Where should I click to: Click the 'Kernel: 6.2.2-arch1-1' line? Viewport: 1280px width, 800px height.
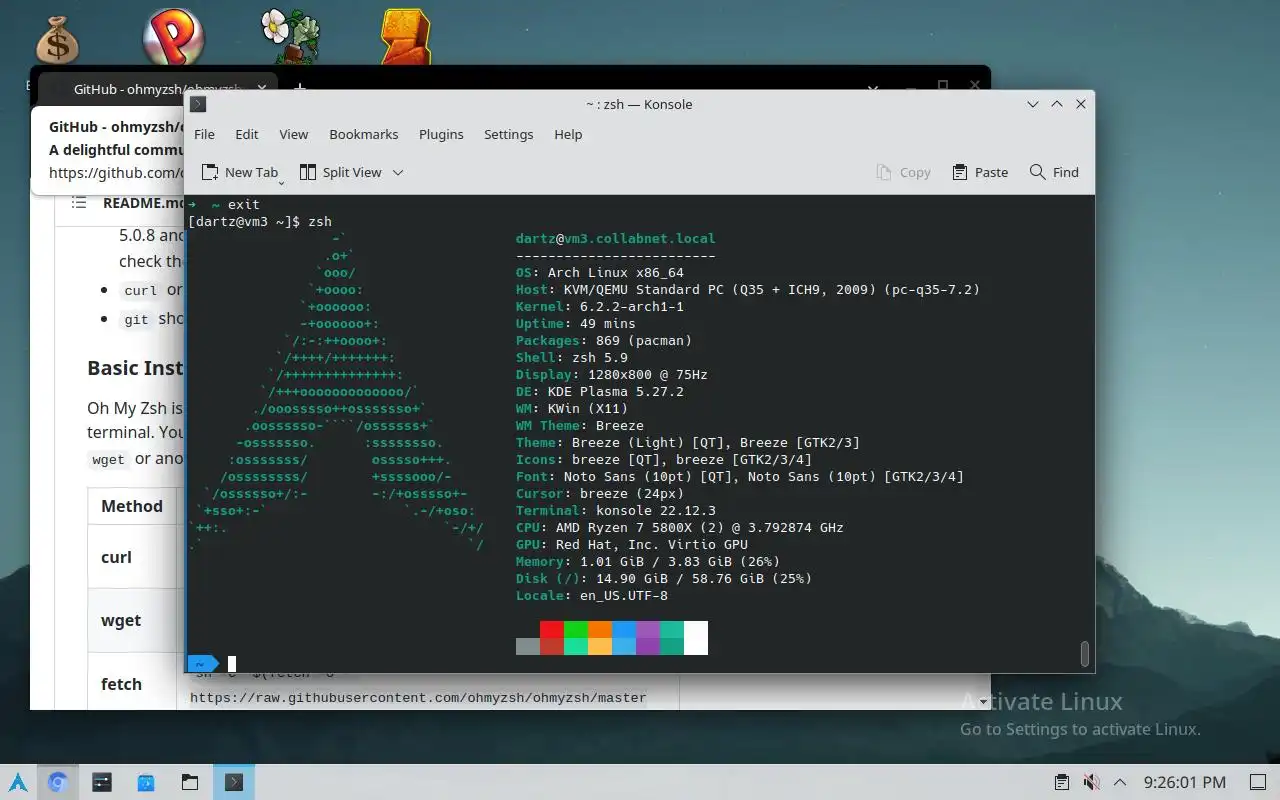pos(600,307)
